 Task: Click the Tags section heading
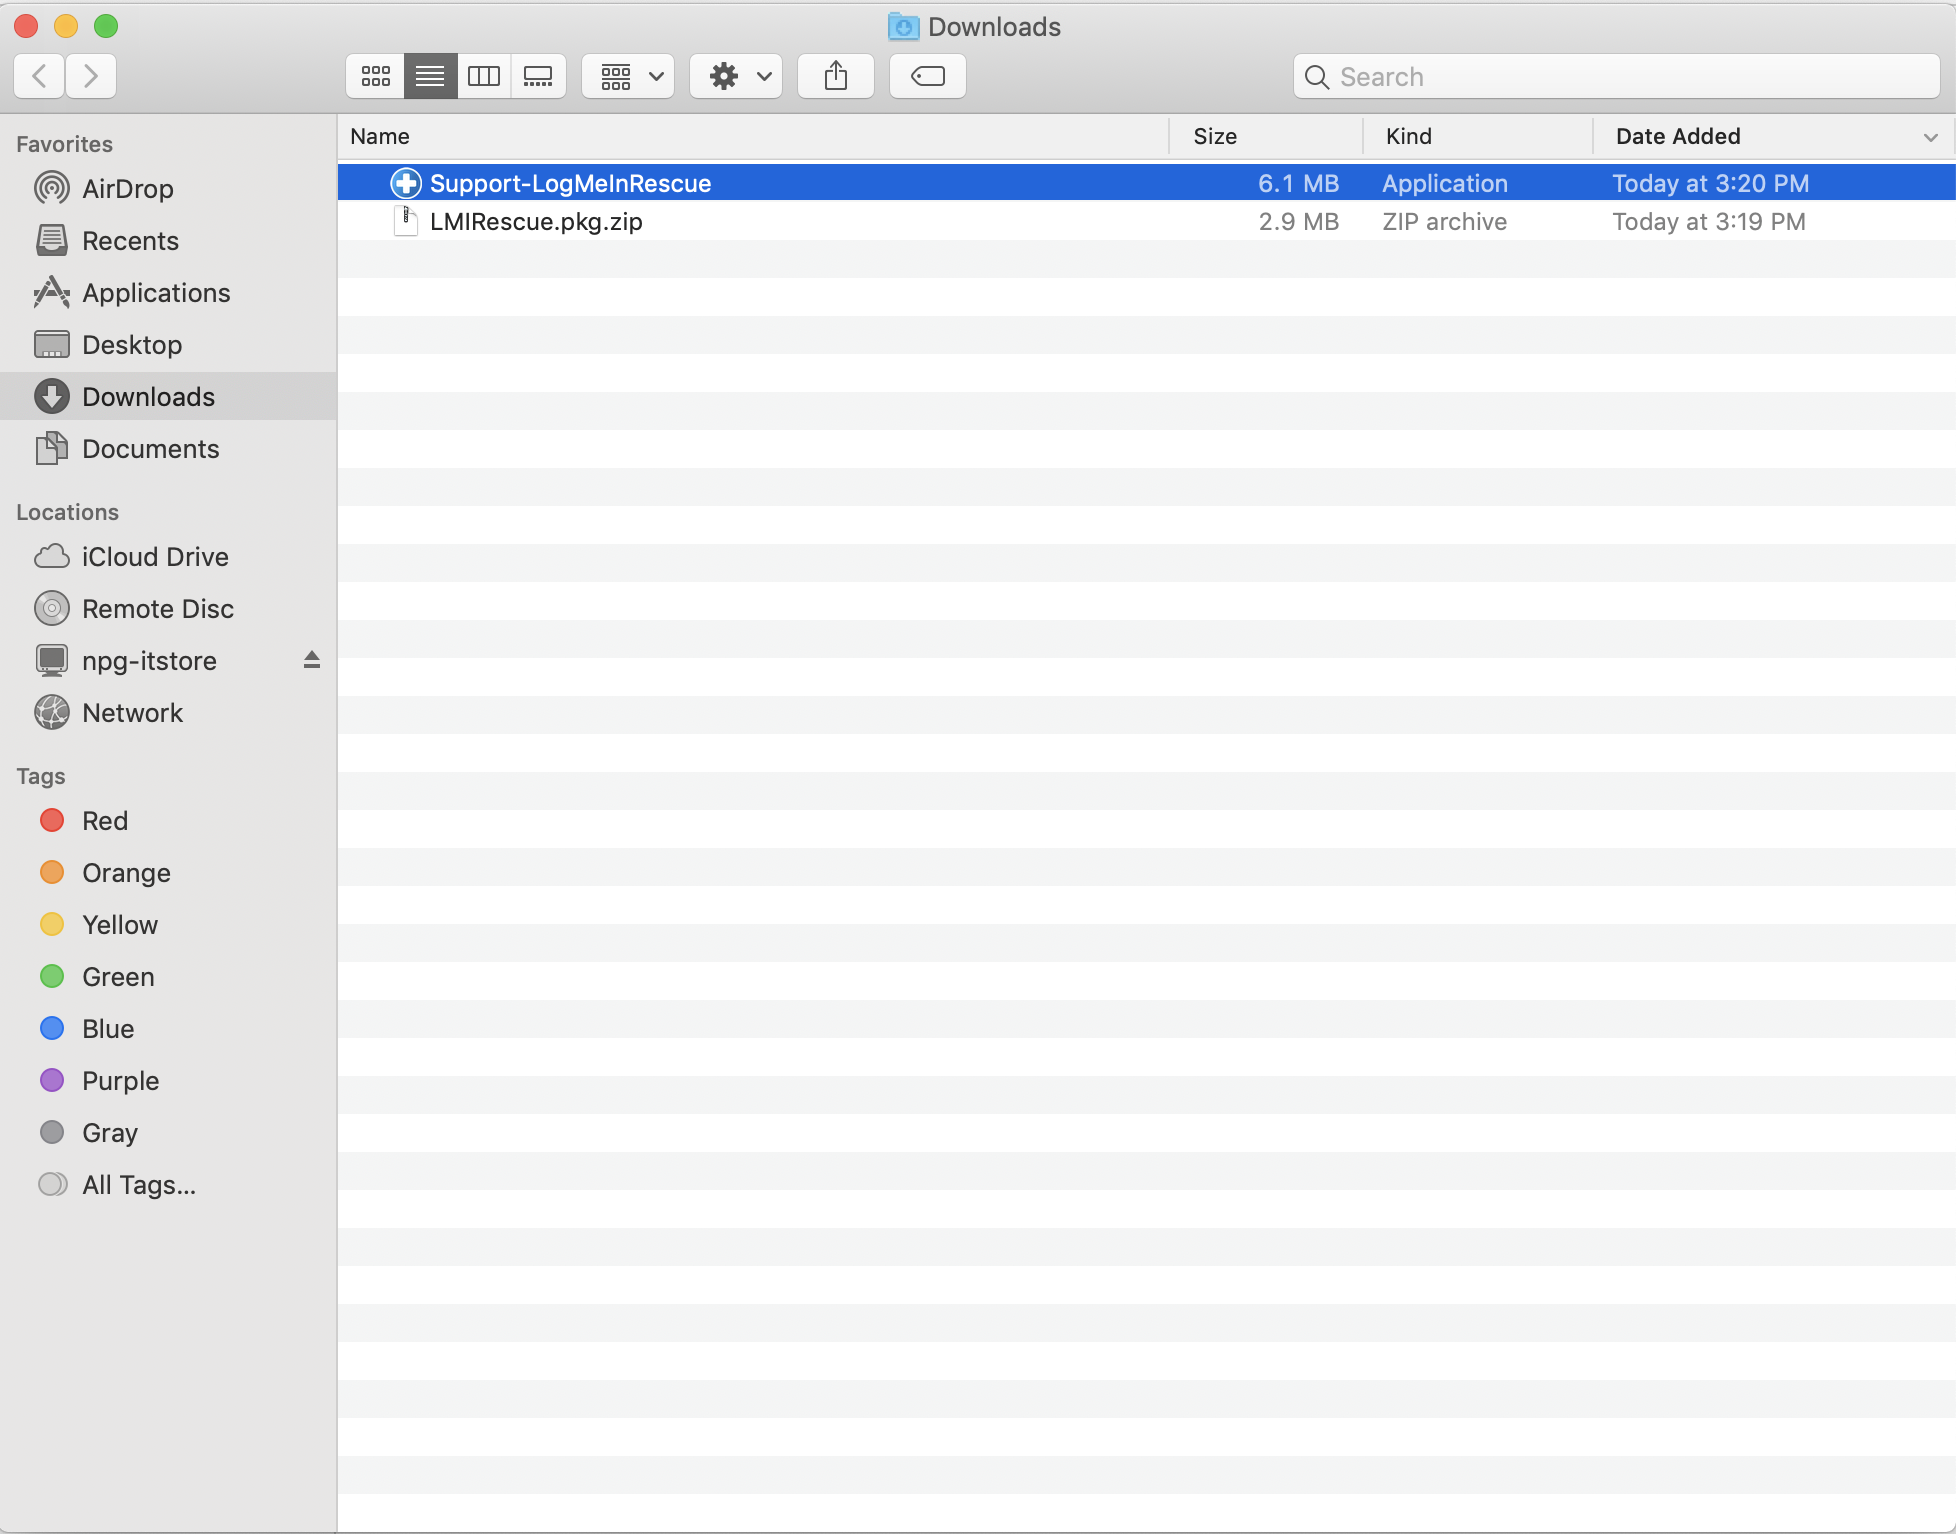40,776
